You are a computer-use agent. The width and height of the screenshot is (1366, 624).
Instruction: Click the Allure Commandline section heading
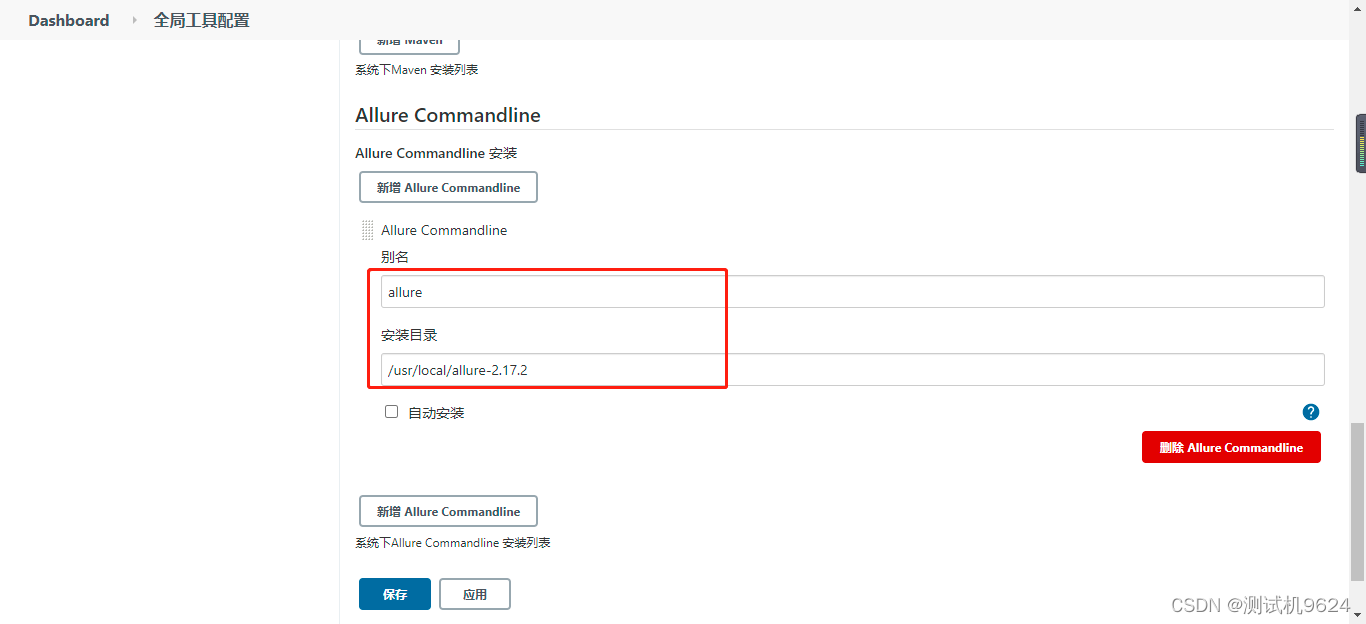[448, 115]
